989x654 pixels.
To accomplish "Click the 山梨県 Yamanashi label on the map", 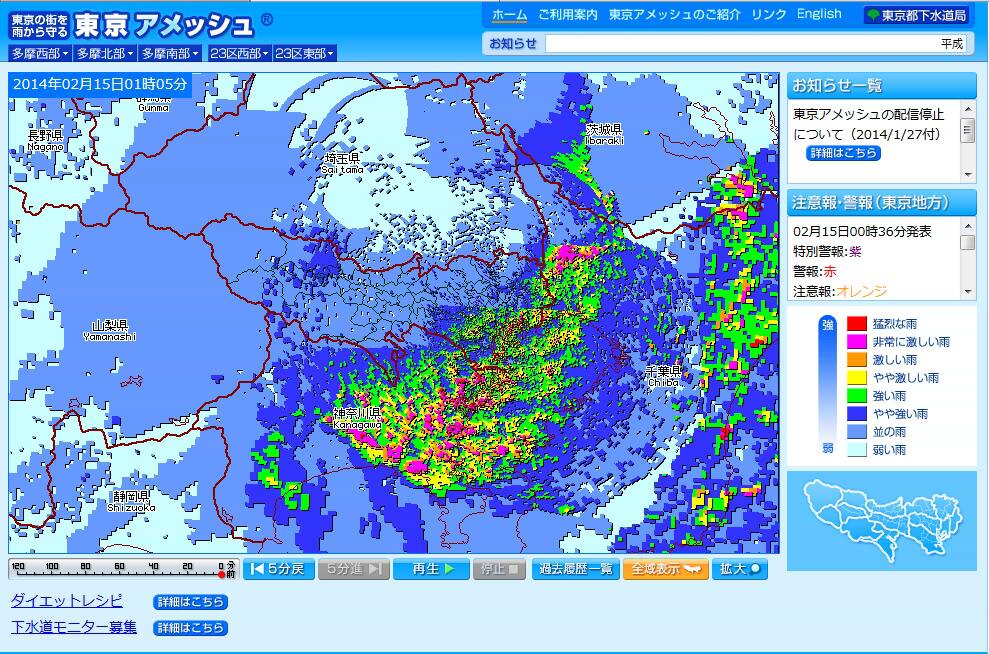I will [x=110, y=330].
